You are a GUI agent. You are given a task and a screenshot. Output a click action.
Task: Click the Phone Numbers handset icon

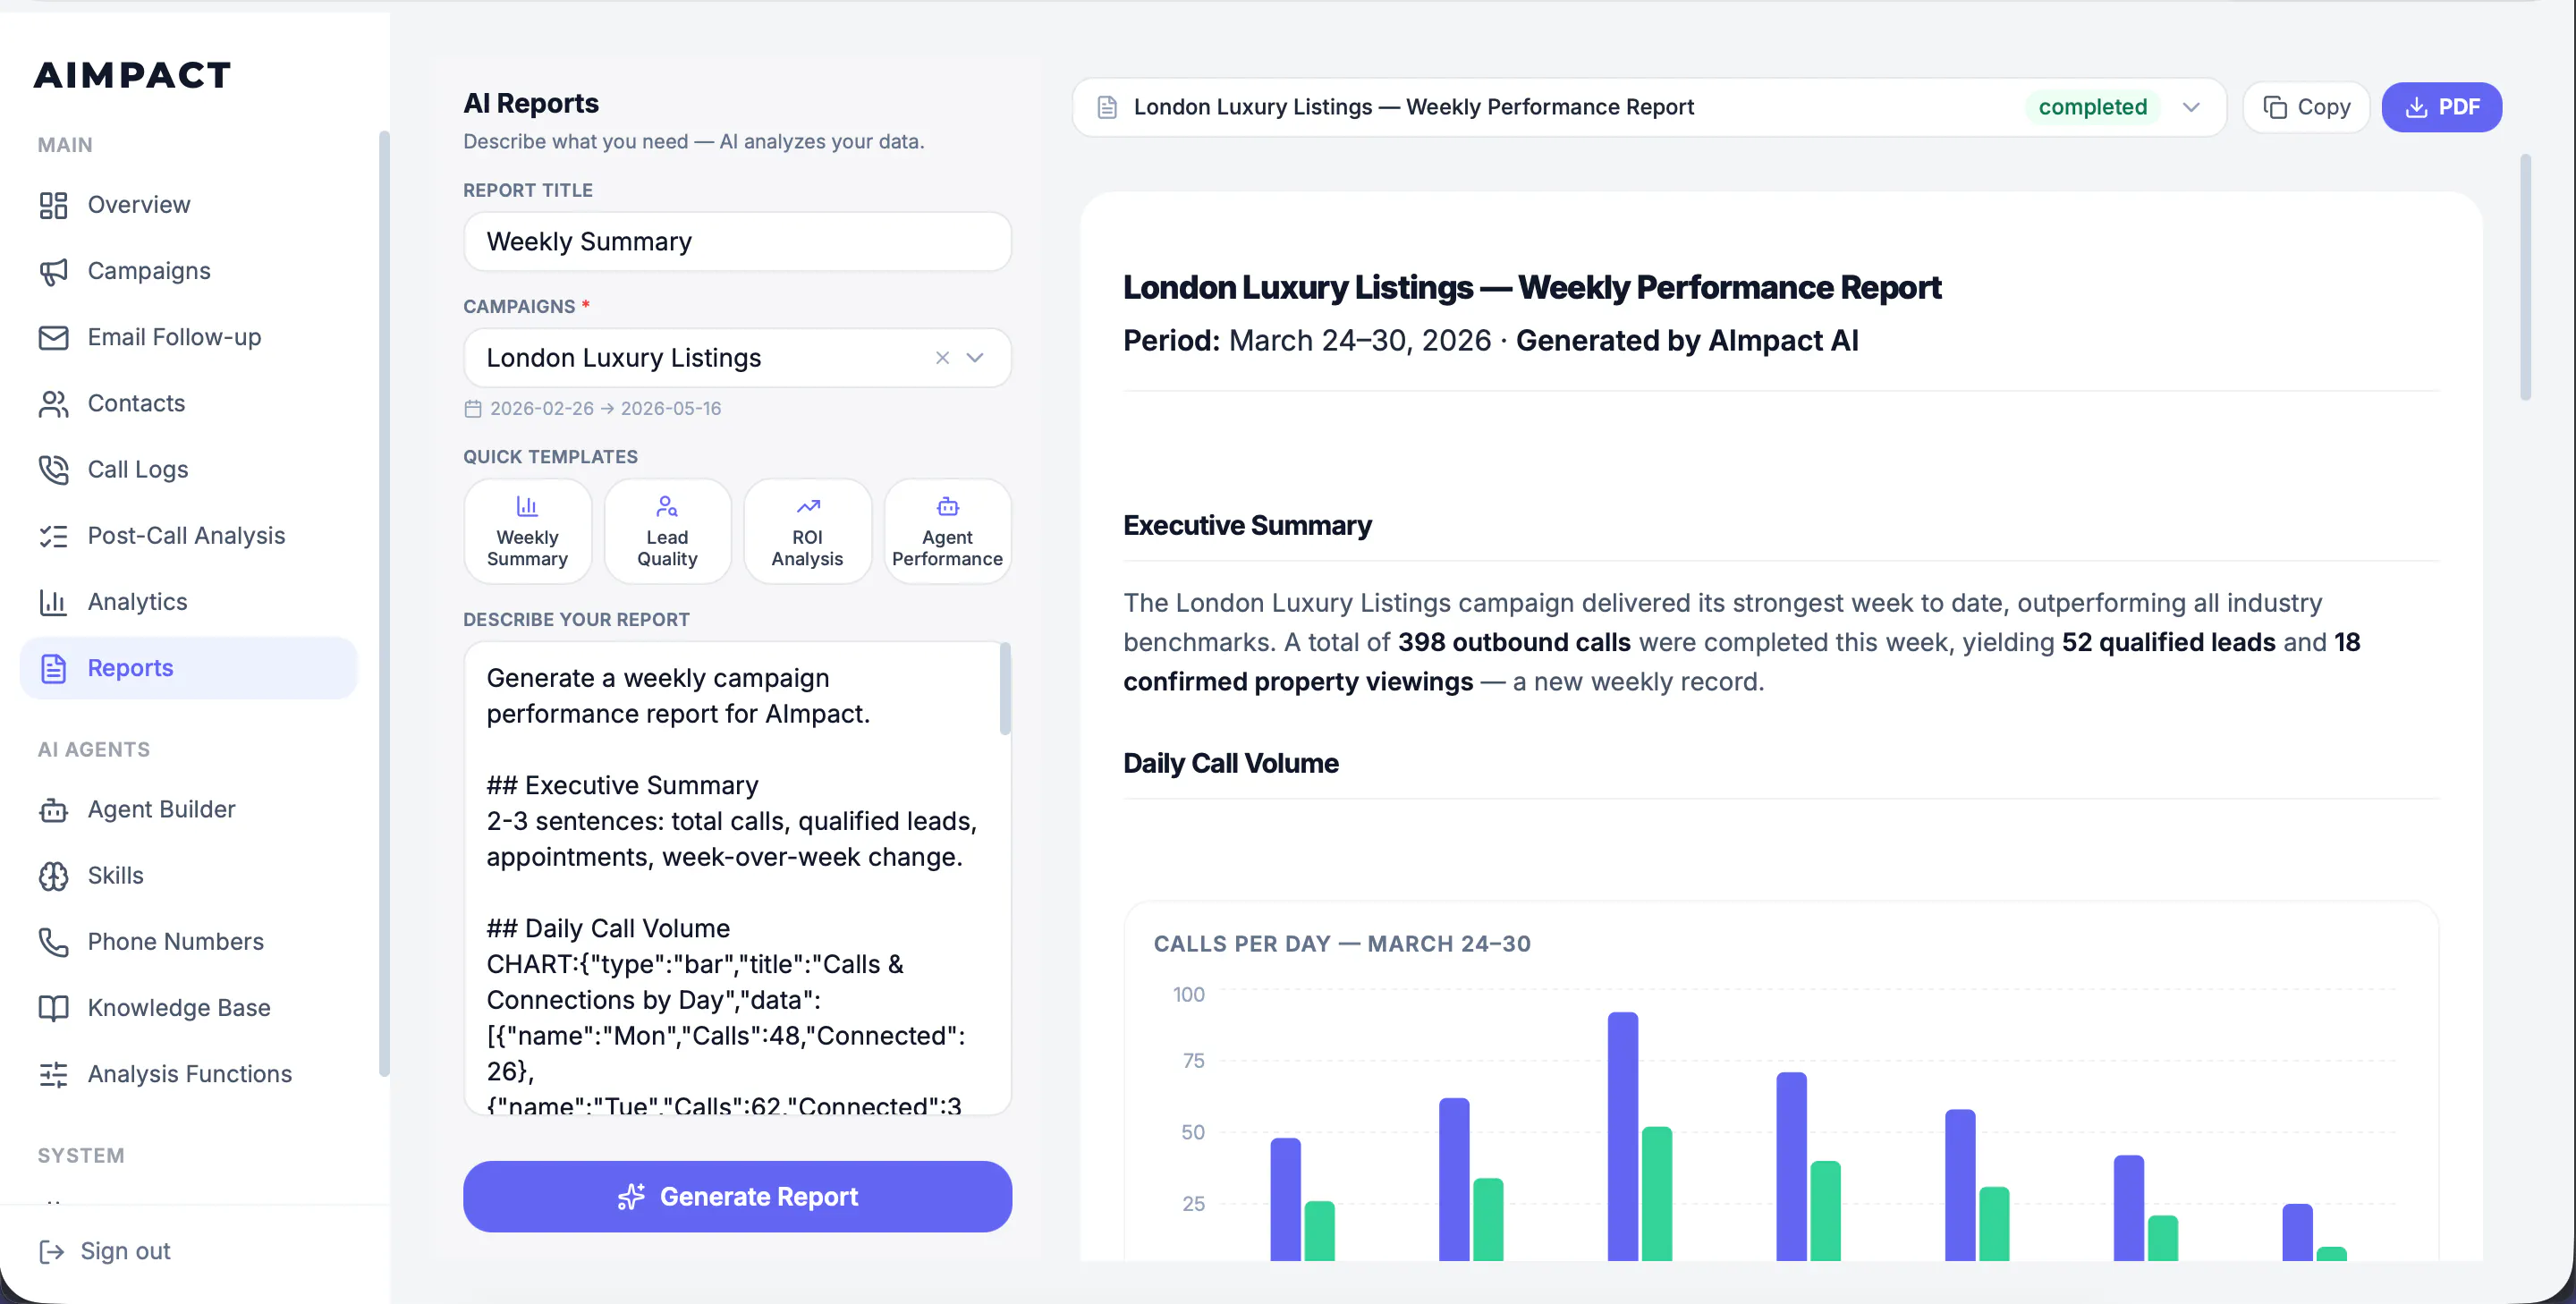click(x=53, y=942)
